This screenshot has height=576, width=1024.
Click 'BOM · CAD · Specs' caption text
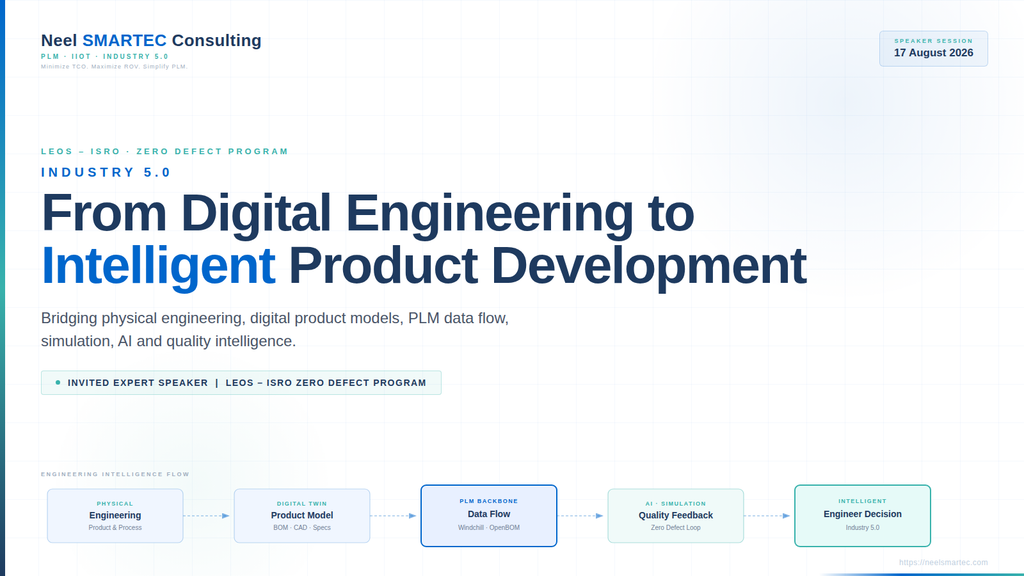(x=302, y=528)
